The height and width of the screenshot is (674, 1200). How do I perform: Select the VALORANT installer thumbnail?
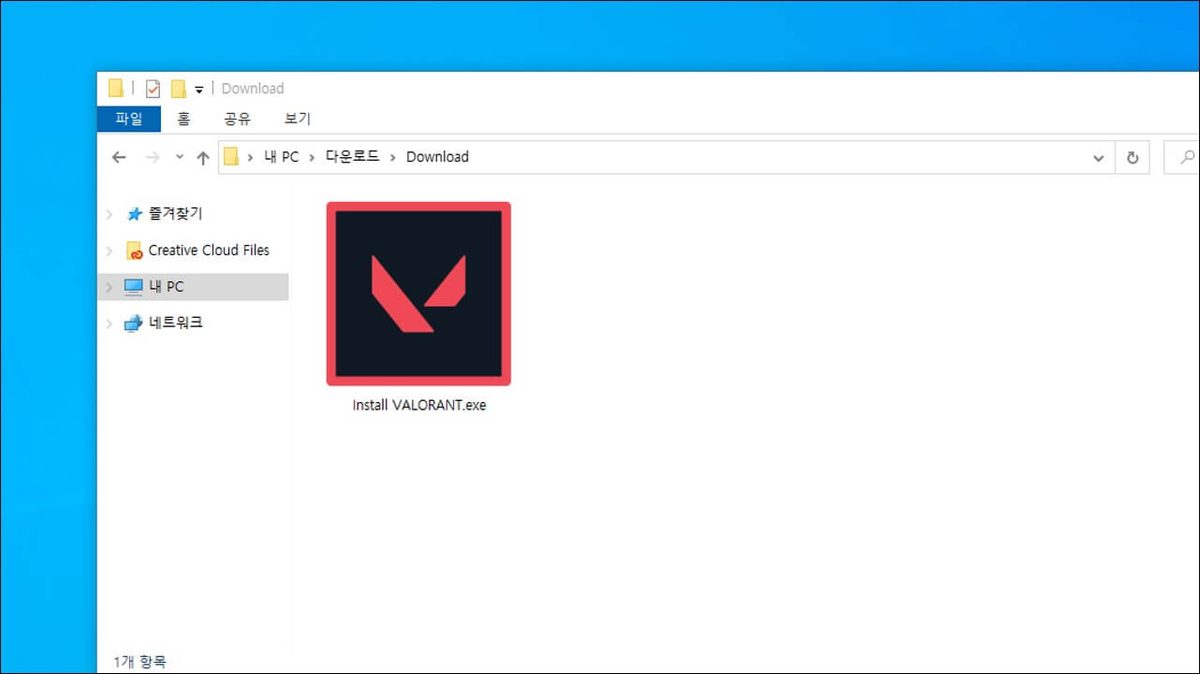[x=418, y=294]
